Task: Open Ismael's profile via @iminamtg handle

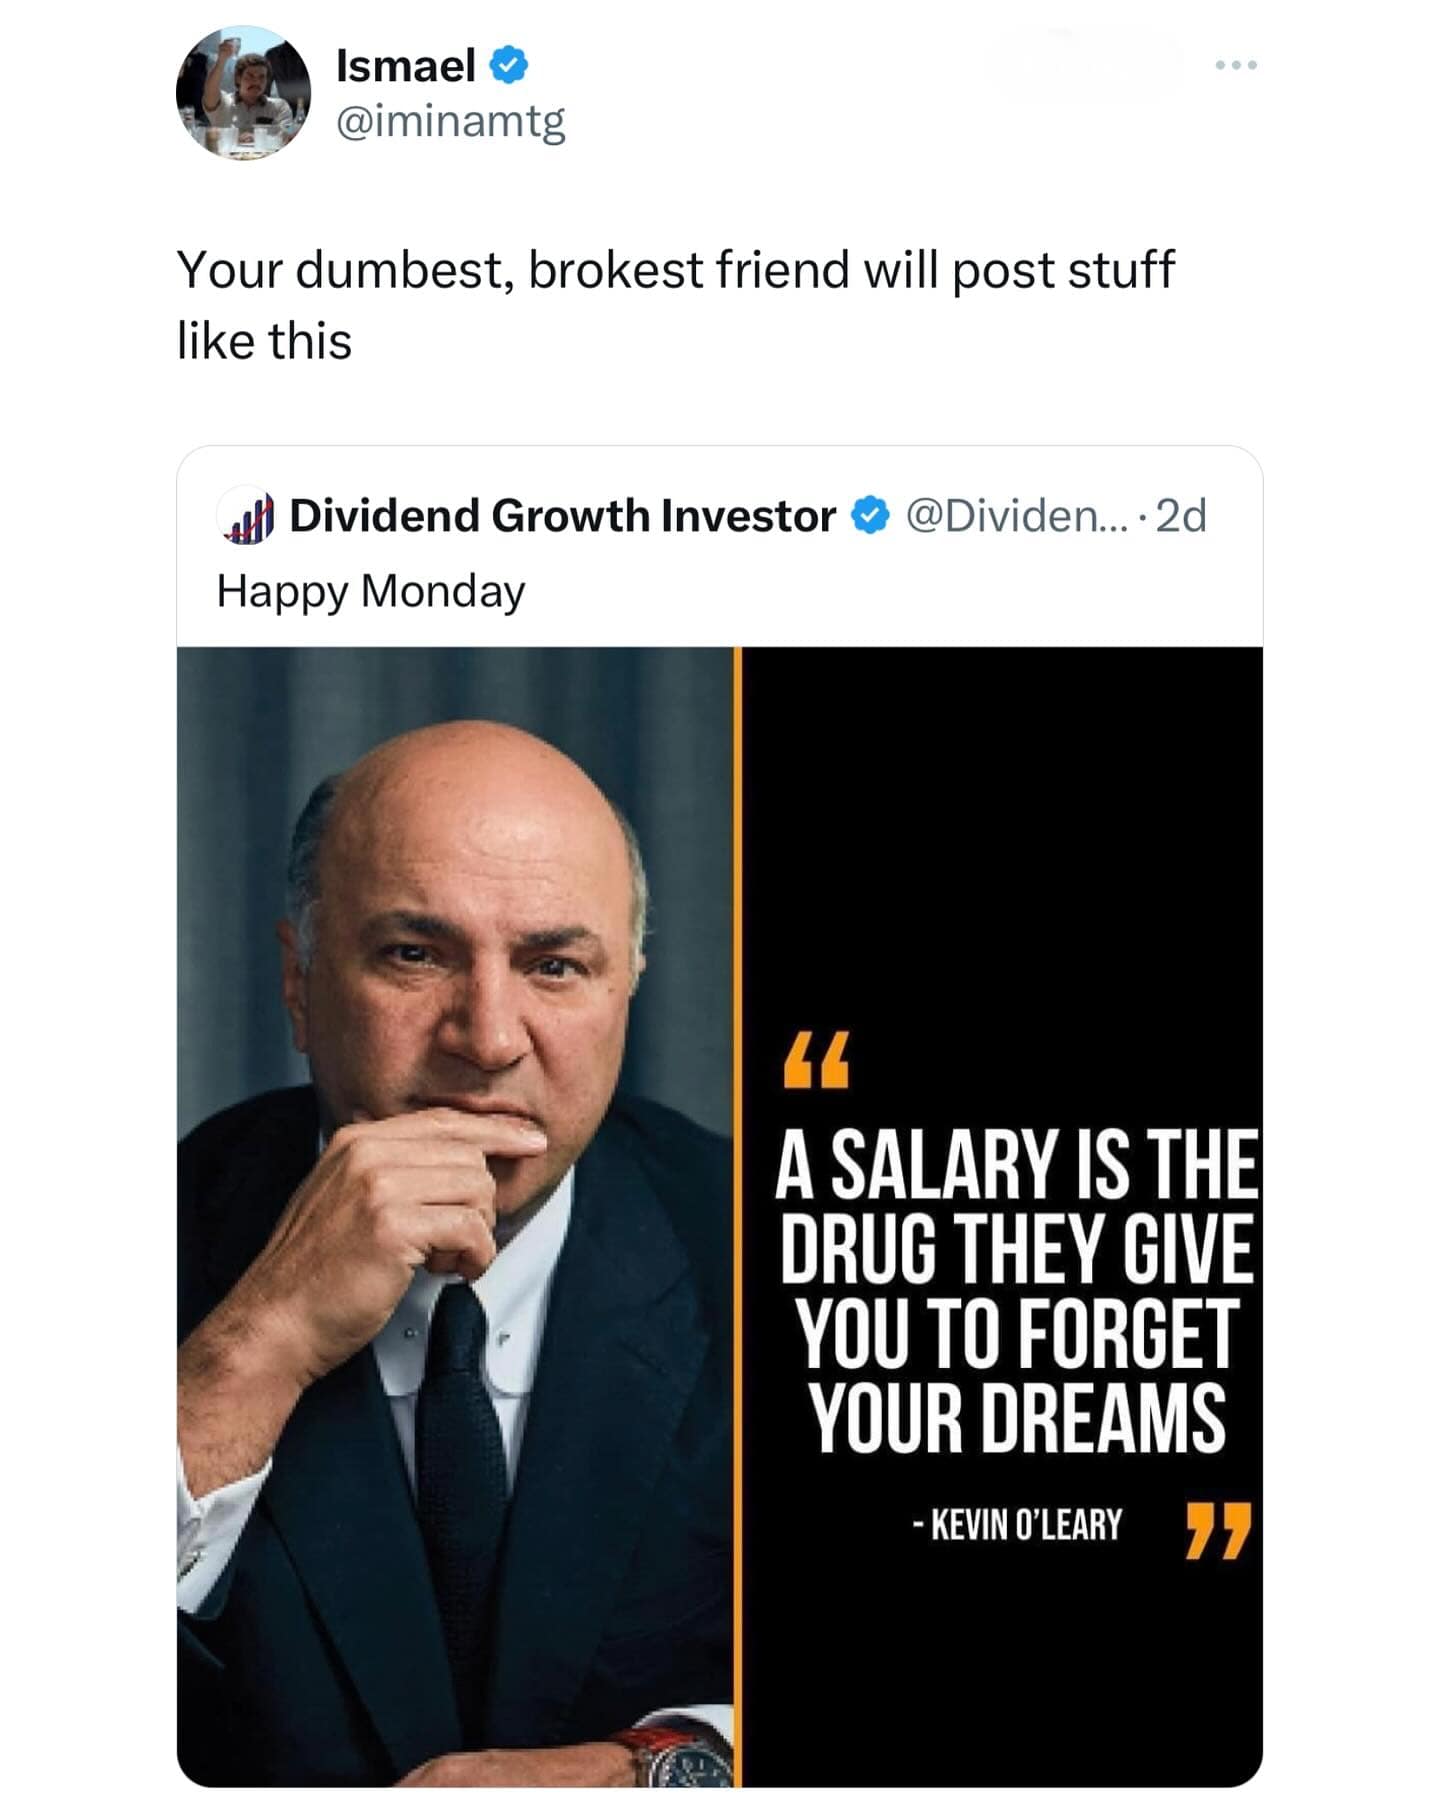Action: point(452,121)
